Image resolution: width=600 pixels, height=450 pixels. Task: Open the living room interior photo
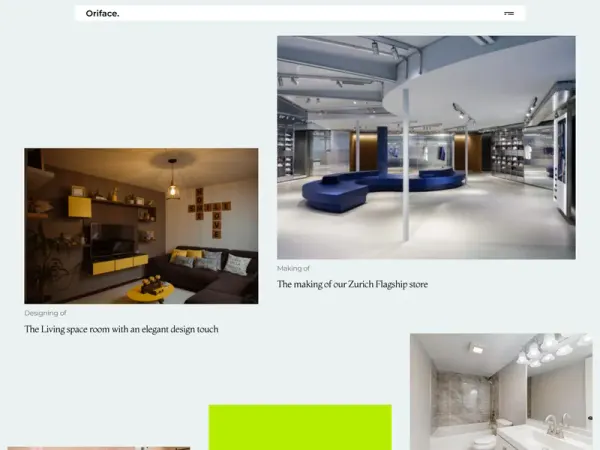tap(141, 226)
